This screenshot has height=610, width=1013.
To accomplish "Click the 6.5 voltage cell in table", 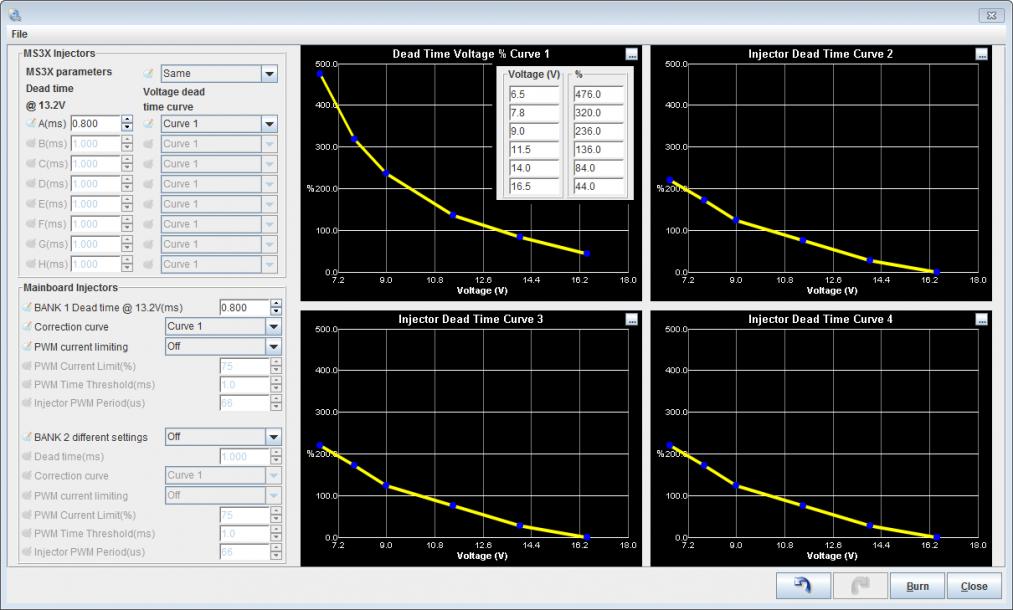I will tap(533, 94).
